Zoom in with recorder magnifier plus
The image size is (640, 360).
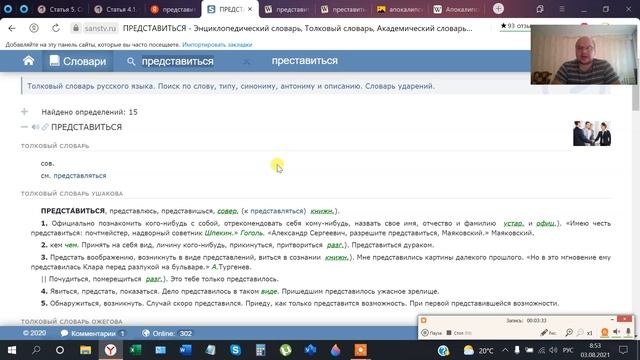click(569, 333)
